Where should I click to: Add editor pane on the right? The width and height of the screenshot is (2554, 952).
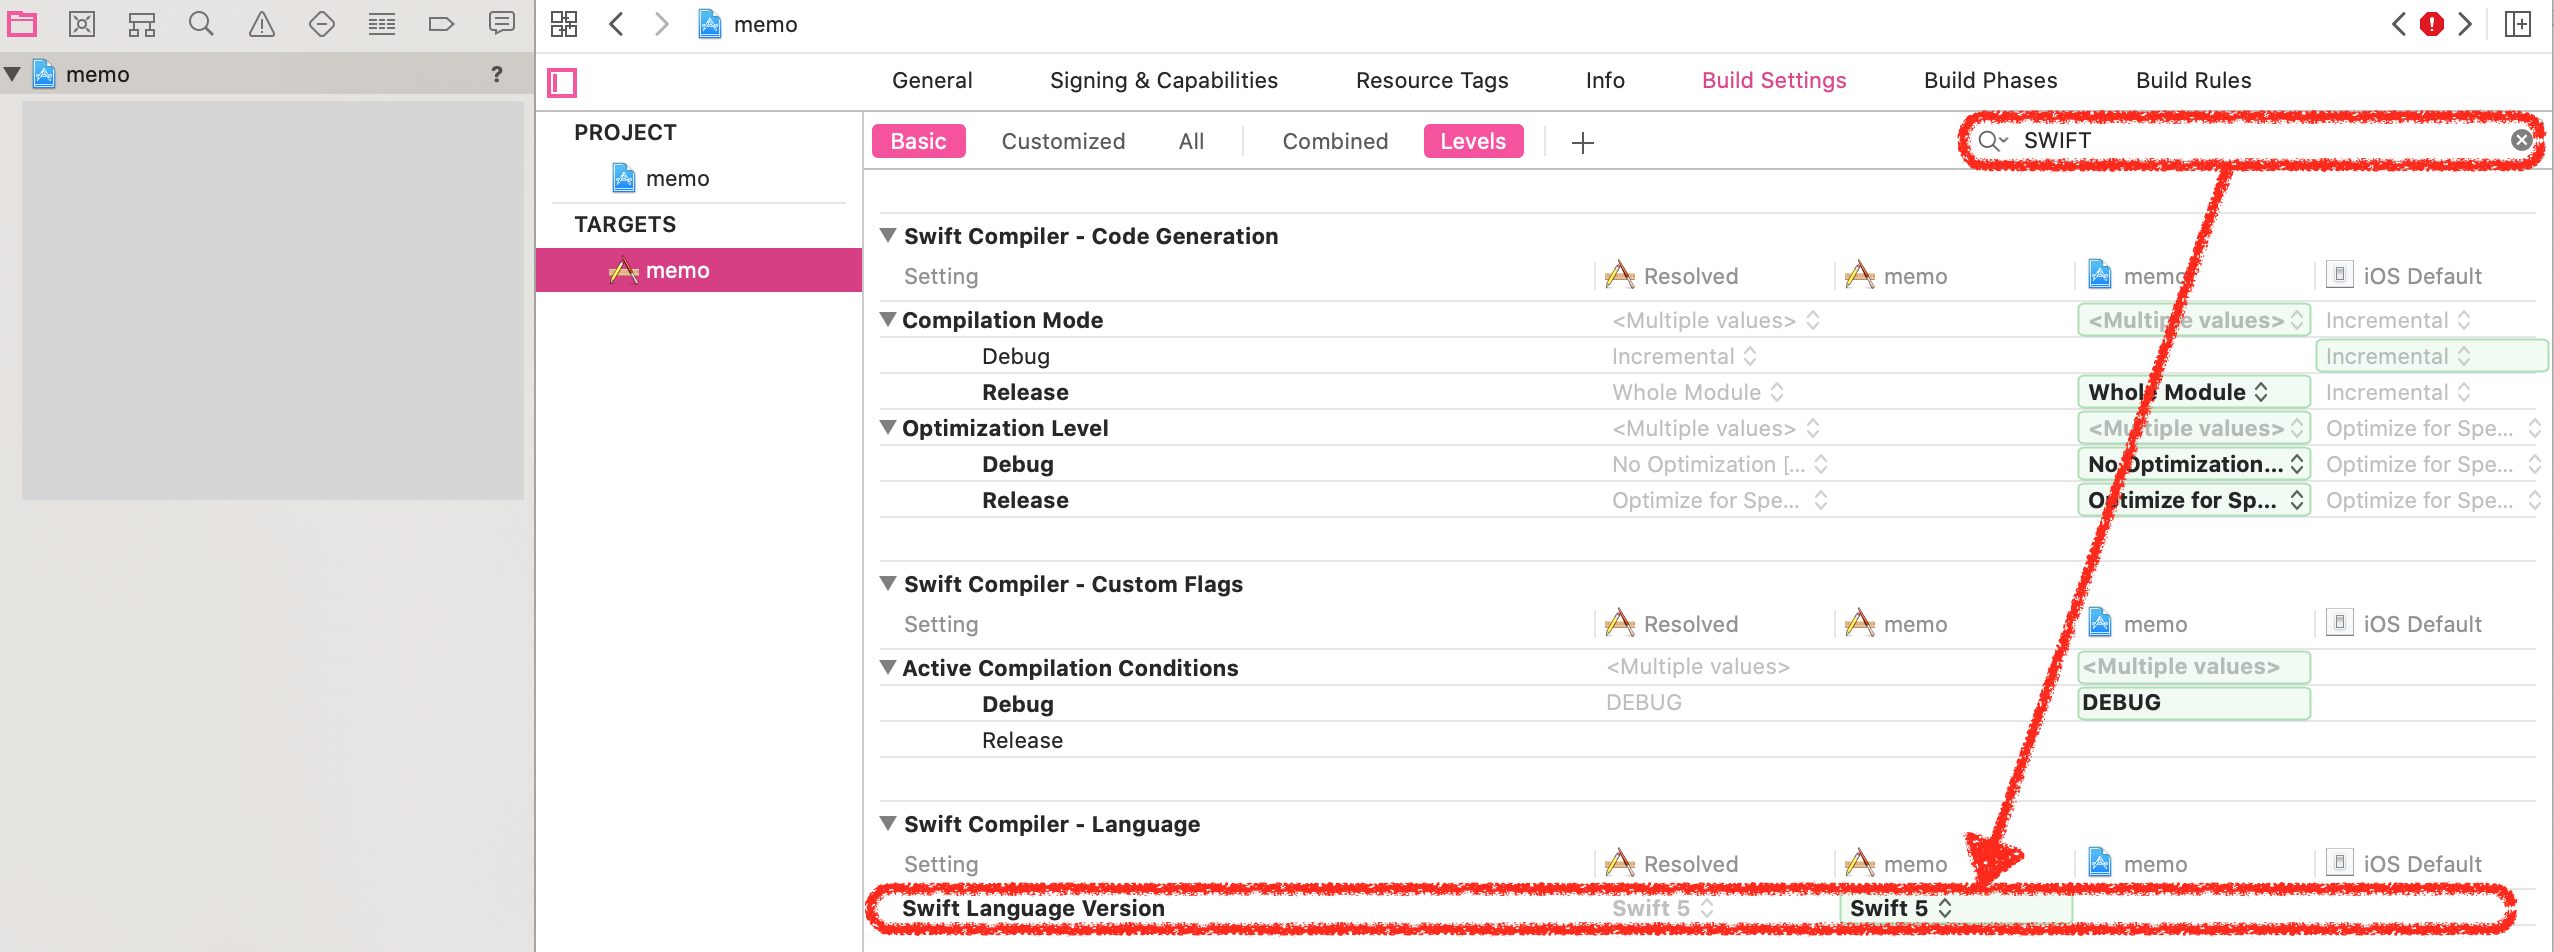(2517, 24)
